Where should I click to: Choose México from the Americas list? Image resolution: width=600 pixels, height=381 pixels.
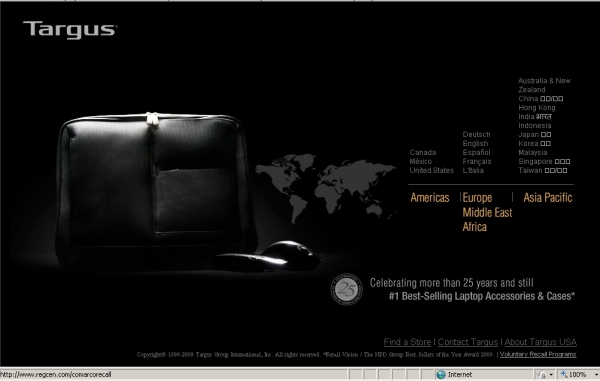[421, 161]
